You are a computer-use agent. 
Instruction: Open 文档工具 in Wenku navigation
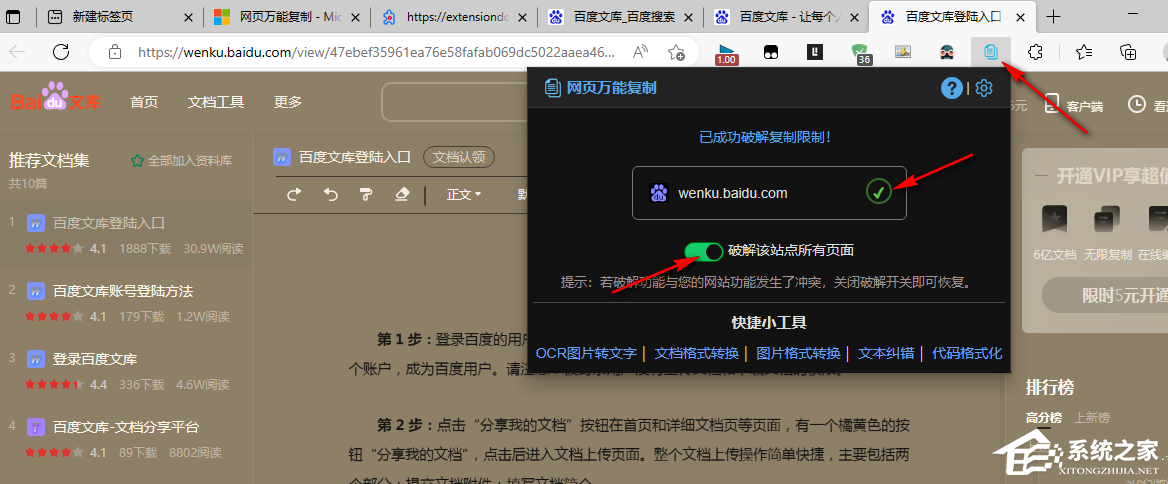[x=216, y=102]
